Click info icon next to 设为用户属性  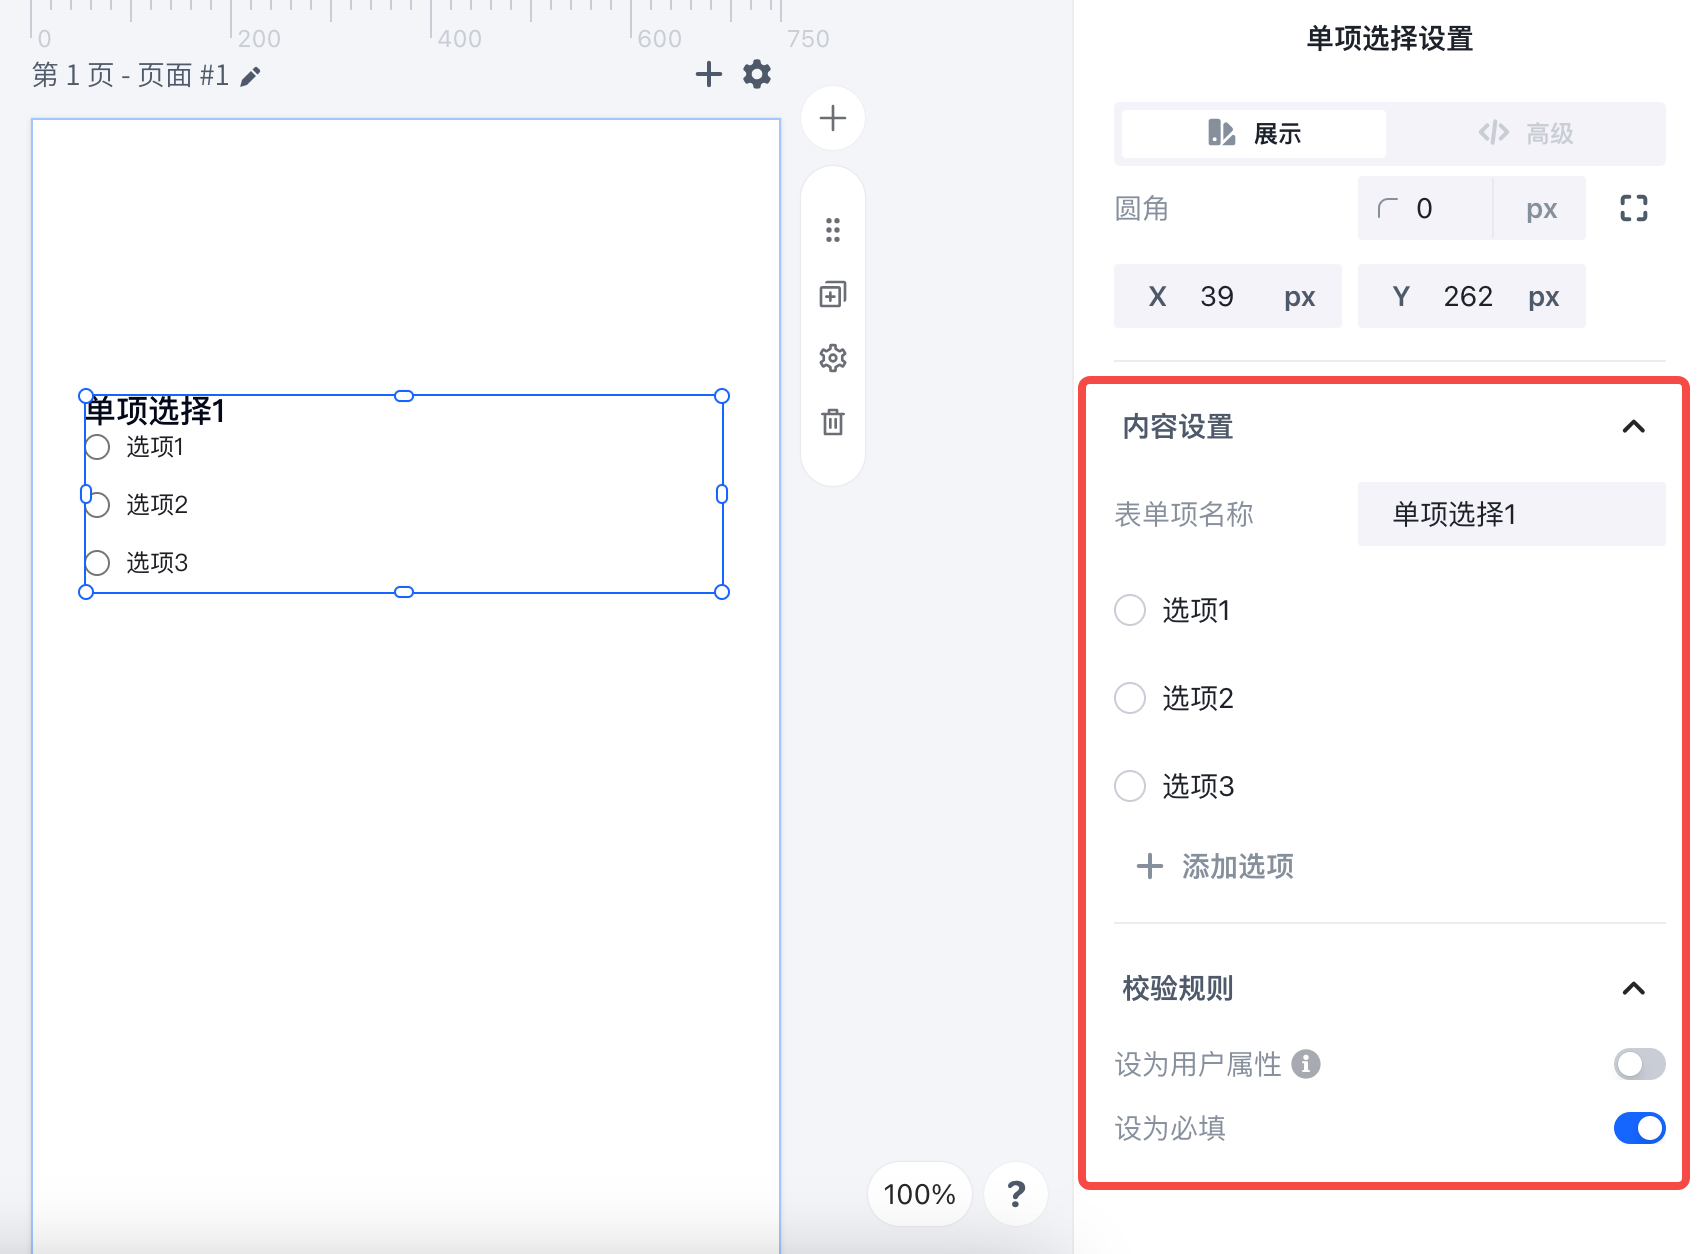[x=1306, y=1064]
